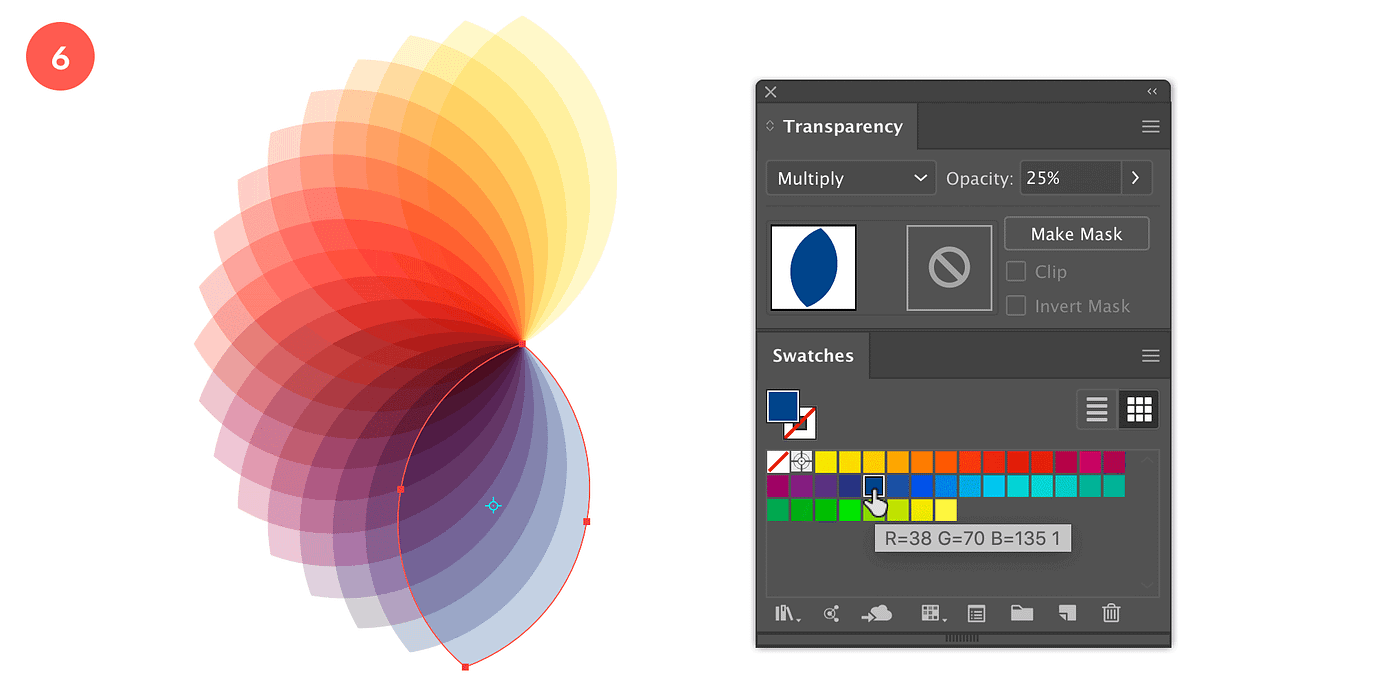The width and height of the screenshot is (1400, 700).
Task: Click the New Swatch icon
Action: tap(1067, 613)
